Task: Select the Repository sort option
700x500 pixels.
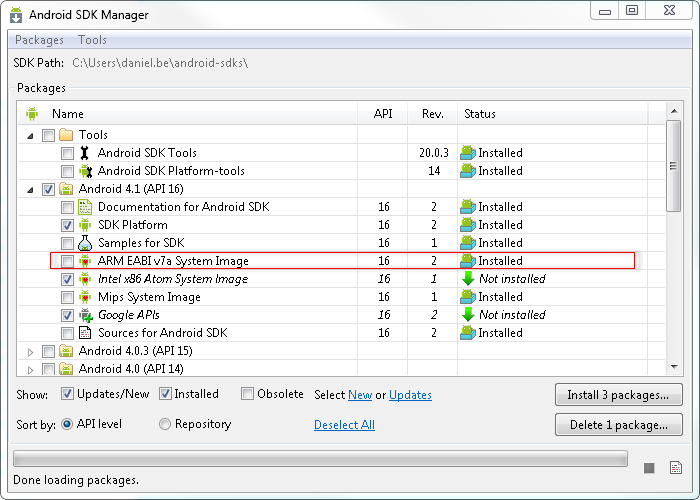Action: (x=165, y=424)
